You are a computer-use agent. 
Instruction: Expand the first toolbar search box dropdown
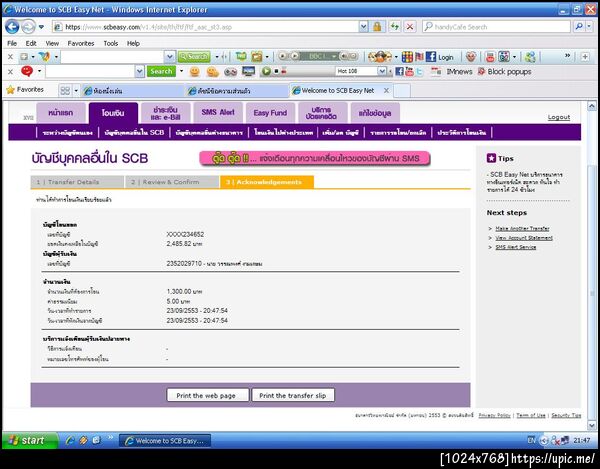[x=170, y=57]
